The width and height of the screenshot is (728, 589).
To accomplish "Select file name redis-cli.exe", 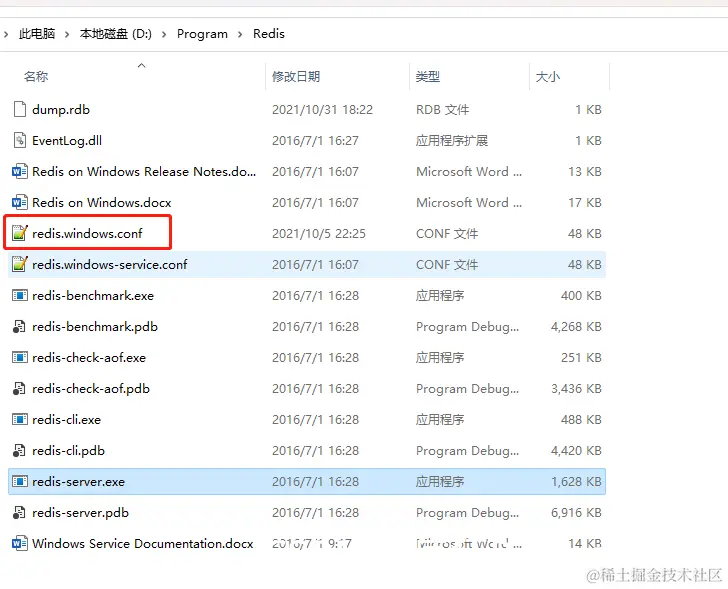I will 66,420.
